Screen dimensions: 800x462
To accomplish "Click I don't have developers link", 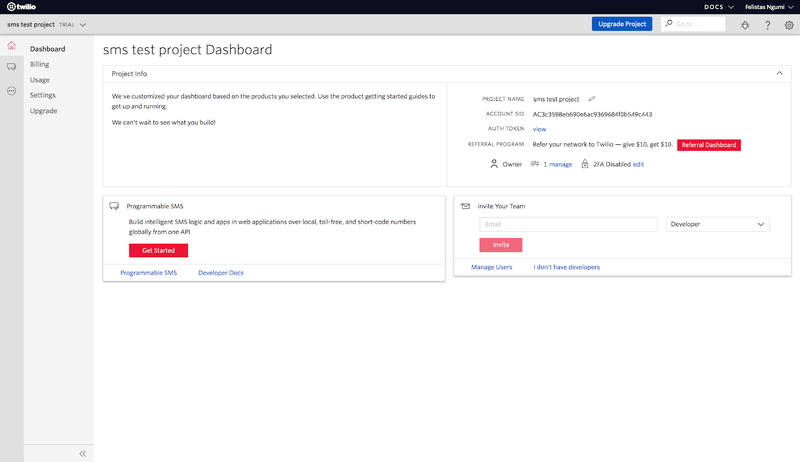I will point(566,267).
